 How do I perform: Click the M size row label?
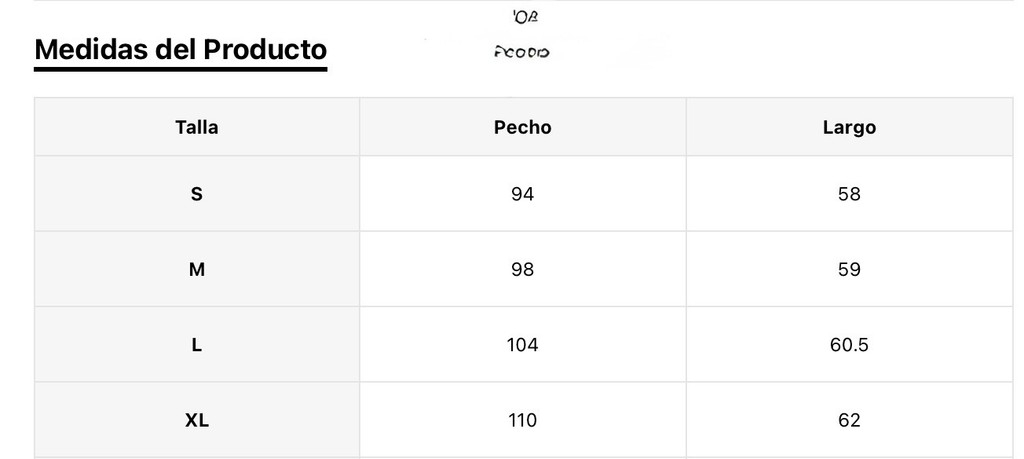pyautogui.click(x=197, y=269)
